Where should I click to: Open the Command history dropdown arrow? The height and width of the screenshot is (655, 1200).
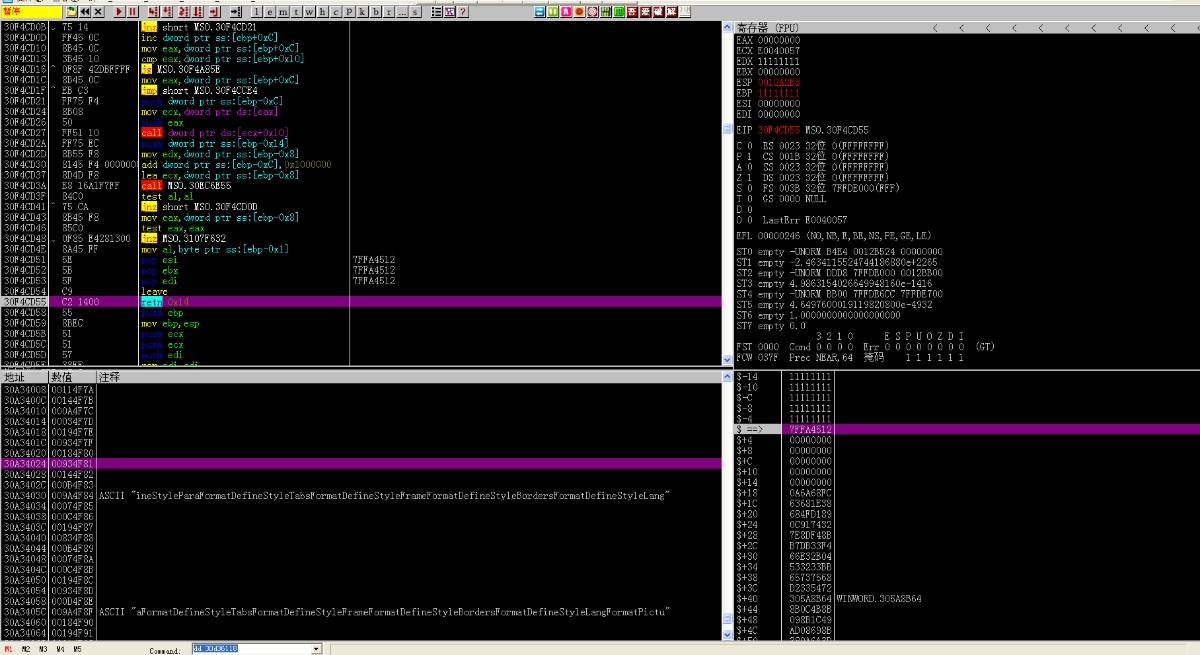point(316,649)
